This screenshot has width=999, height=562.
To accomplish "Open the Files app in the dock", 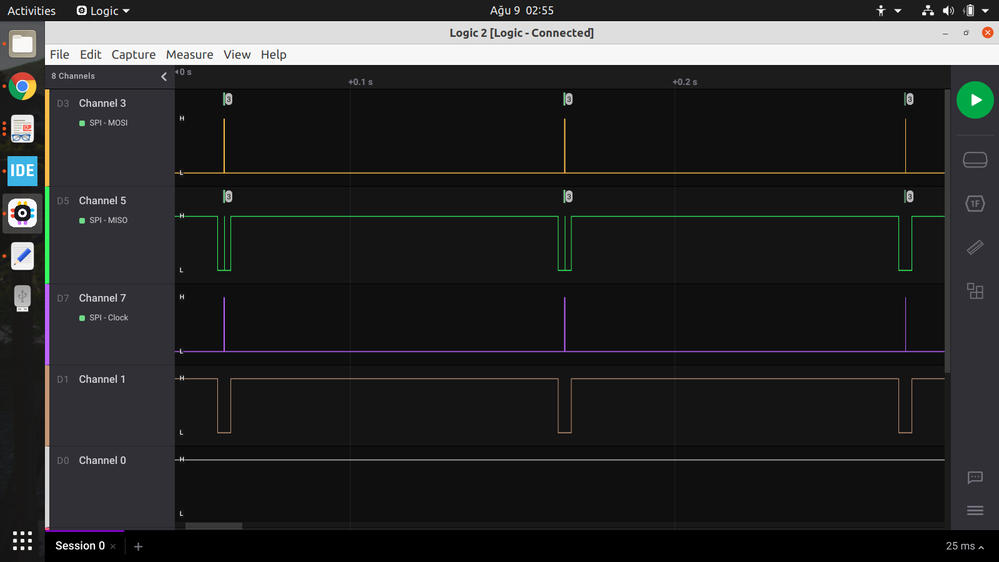I will [x=22, y=44].
